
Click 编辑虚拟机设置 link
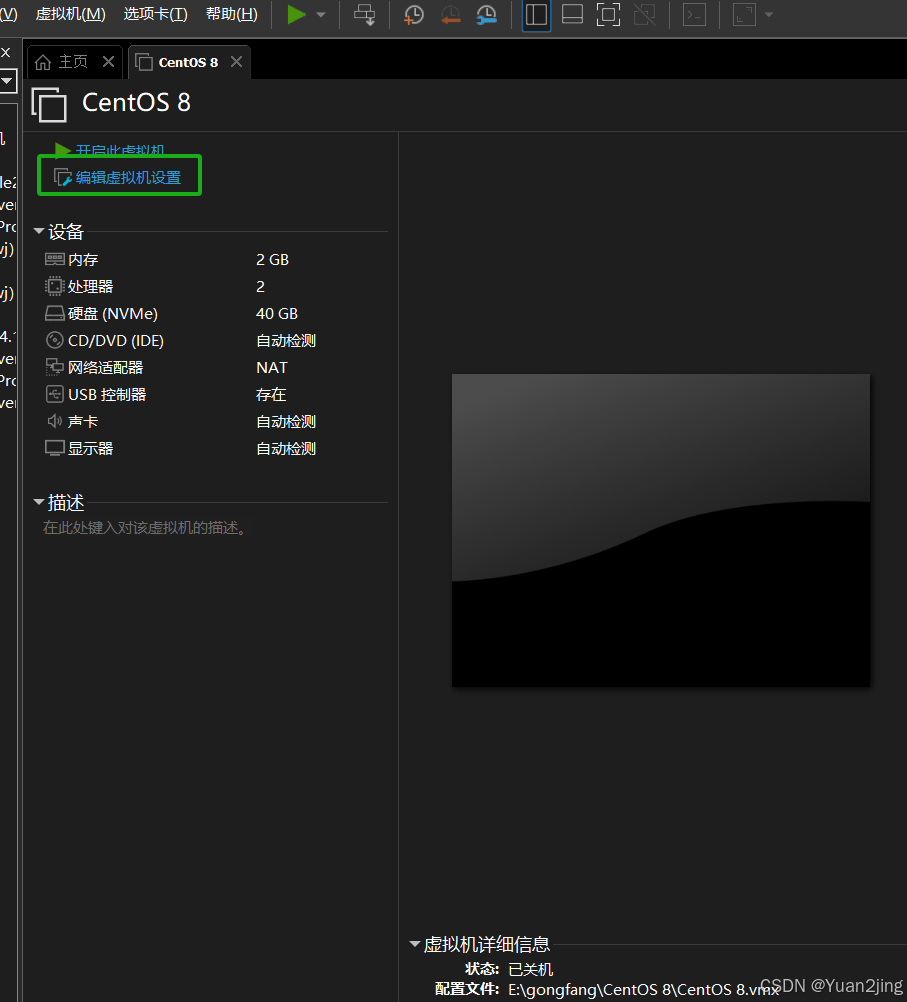coord(128,177)
